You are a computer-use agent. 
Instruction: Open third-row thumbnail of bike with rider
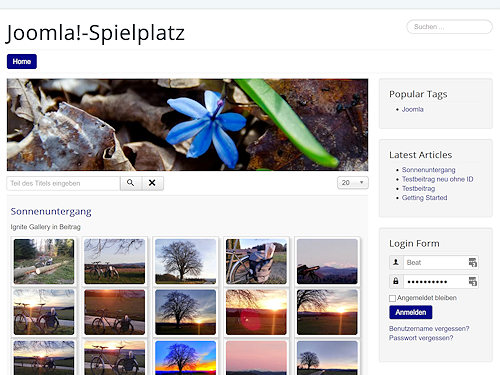[115, 358]
